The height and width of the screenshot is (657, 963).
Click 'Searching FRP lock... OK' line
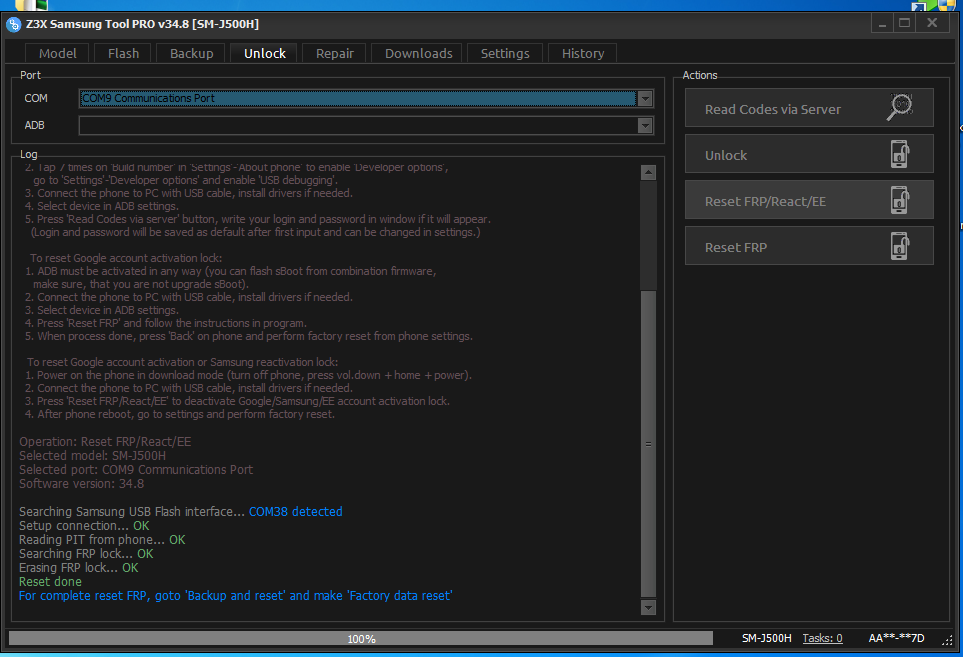[86, 553]
